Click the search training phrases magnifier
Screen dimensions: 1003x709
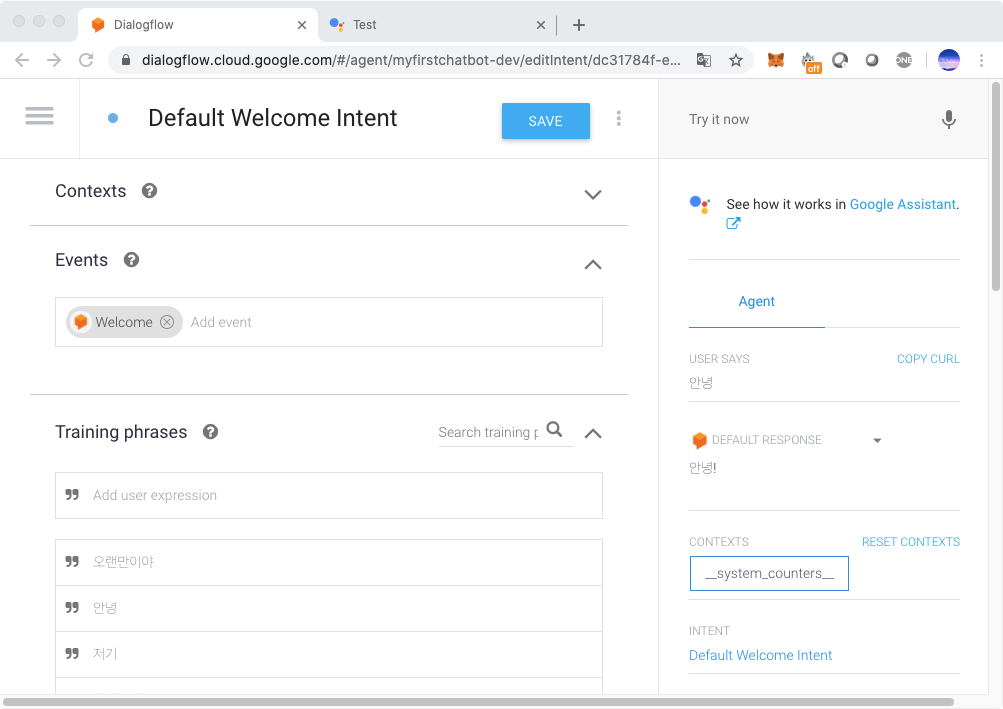click(555, 429)
